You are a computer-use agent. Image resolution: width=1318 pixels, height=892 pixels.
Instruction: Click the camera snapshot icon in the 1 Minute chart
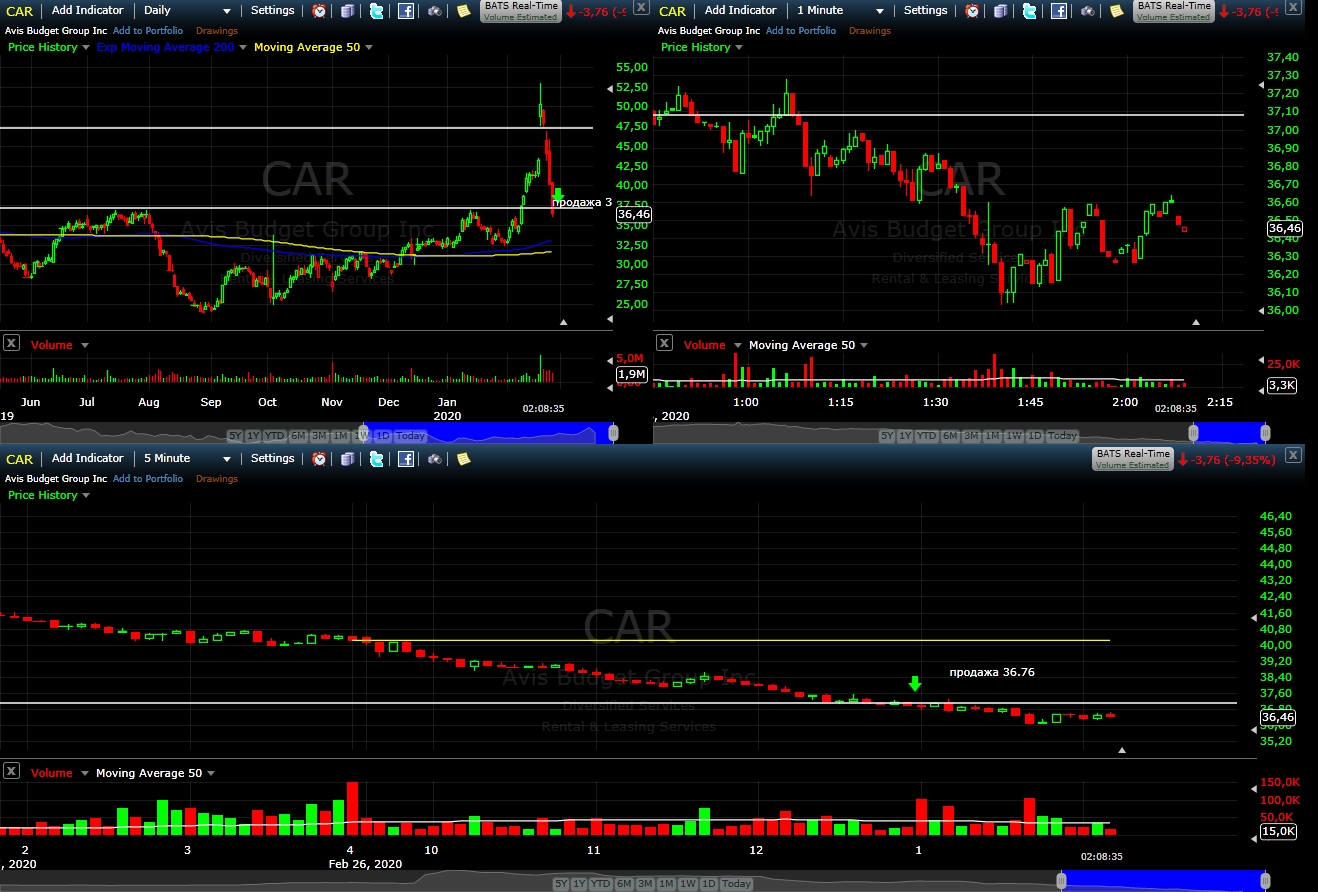pyautogui.click(x=1088, y=11)
